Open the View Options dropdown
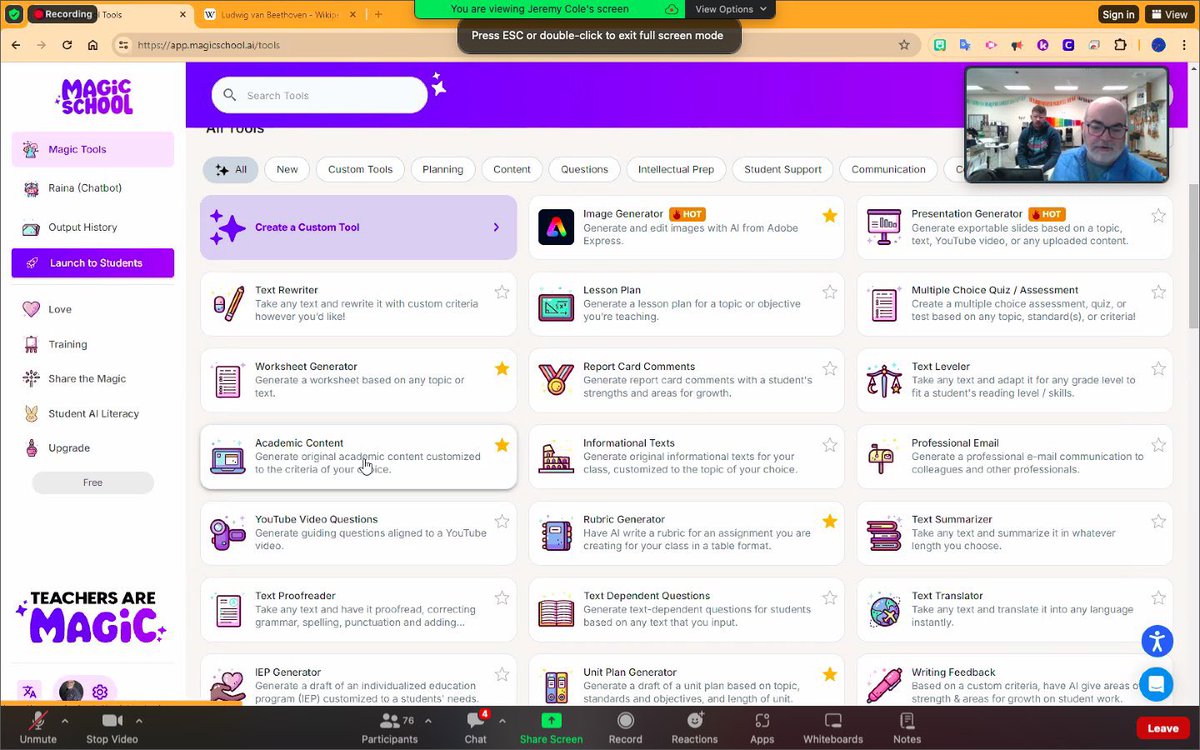This screenshot has height=750, width=1200. [x=731, y=9]
